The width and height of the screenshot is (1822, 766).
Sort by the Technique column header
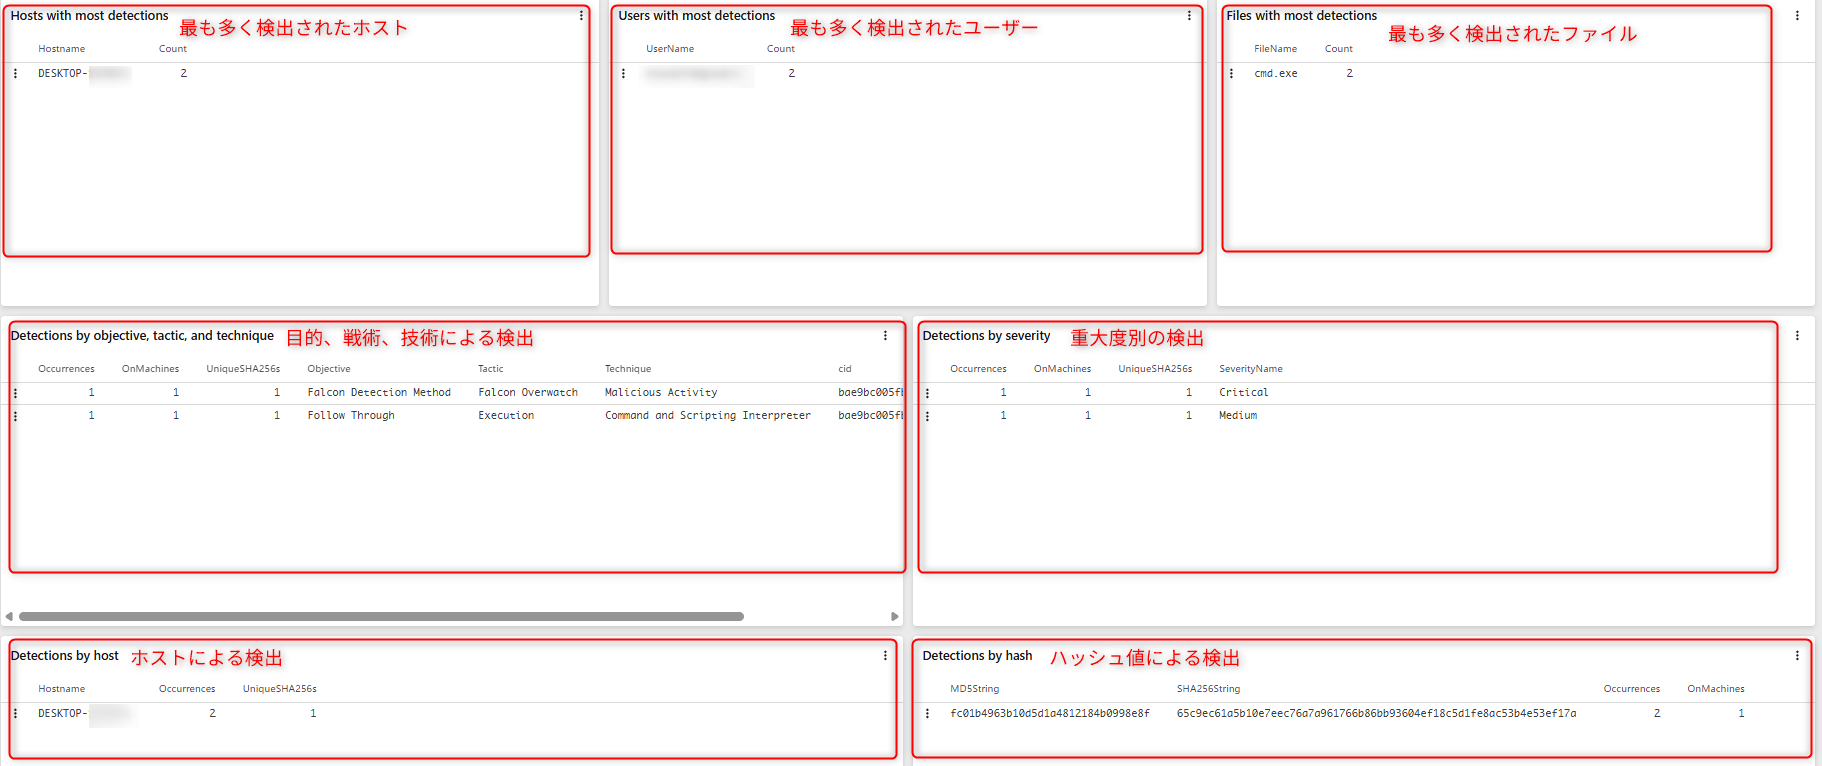point(627,369)
